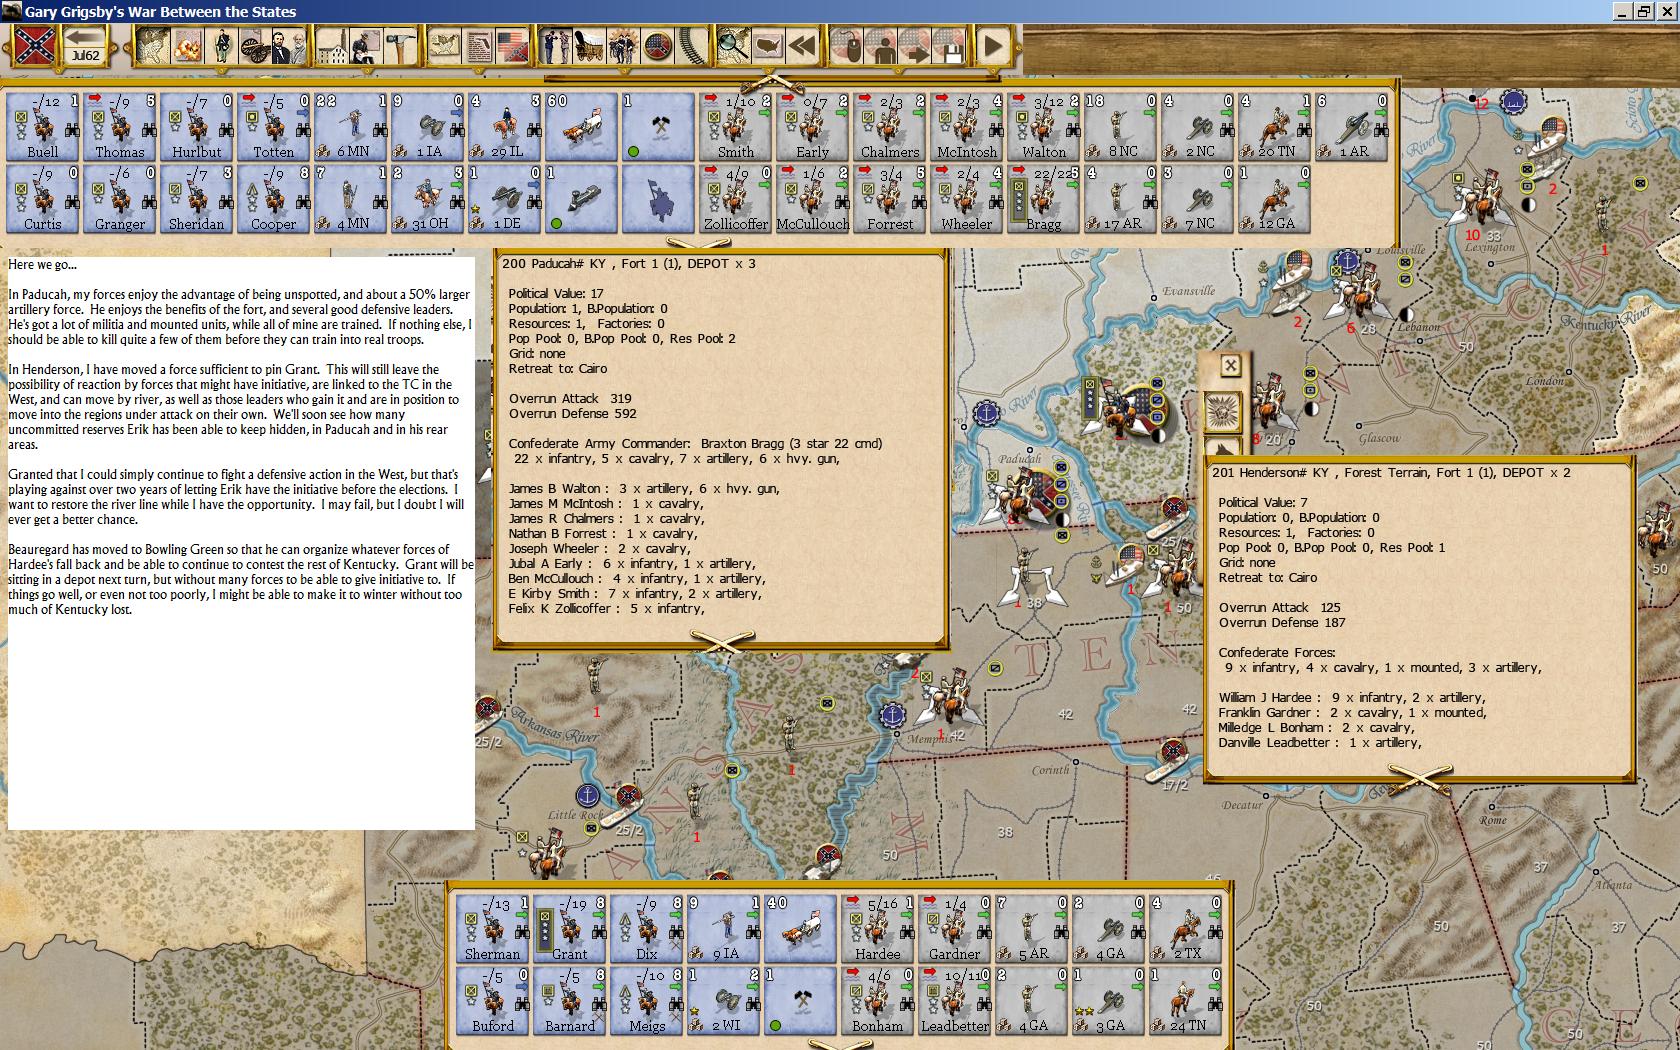Close the small map popup with X button
Image resolution: width=1680 pixels, height=1050 pixels.
1231,366
